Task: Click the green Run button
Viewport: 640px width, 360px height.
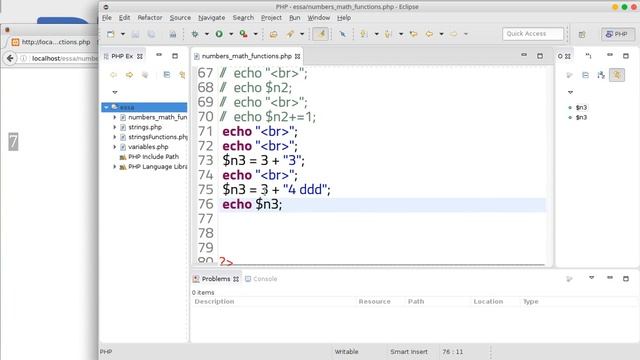Action: [x=219, y=34]
